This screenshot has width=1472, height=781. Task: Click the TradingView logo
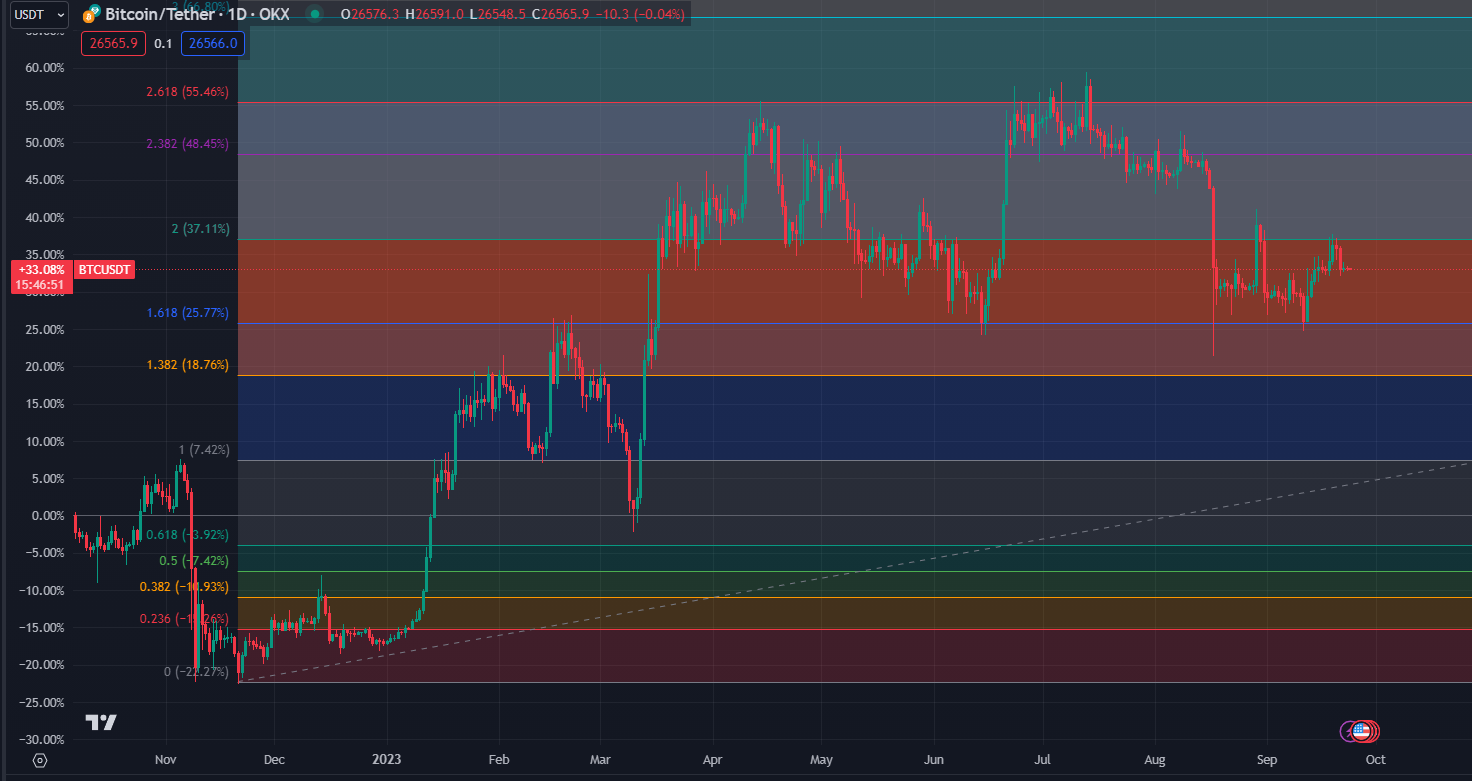click(101, 722)
